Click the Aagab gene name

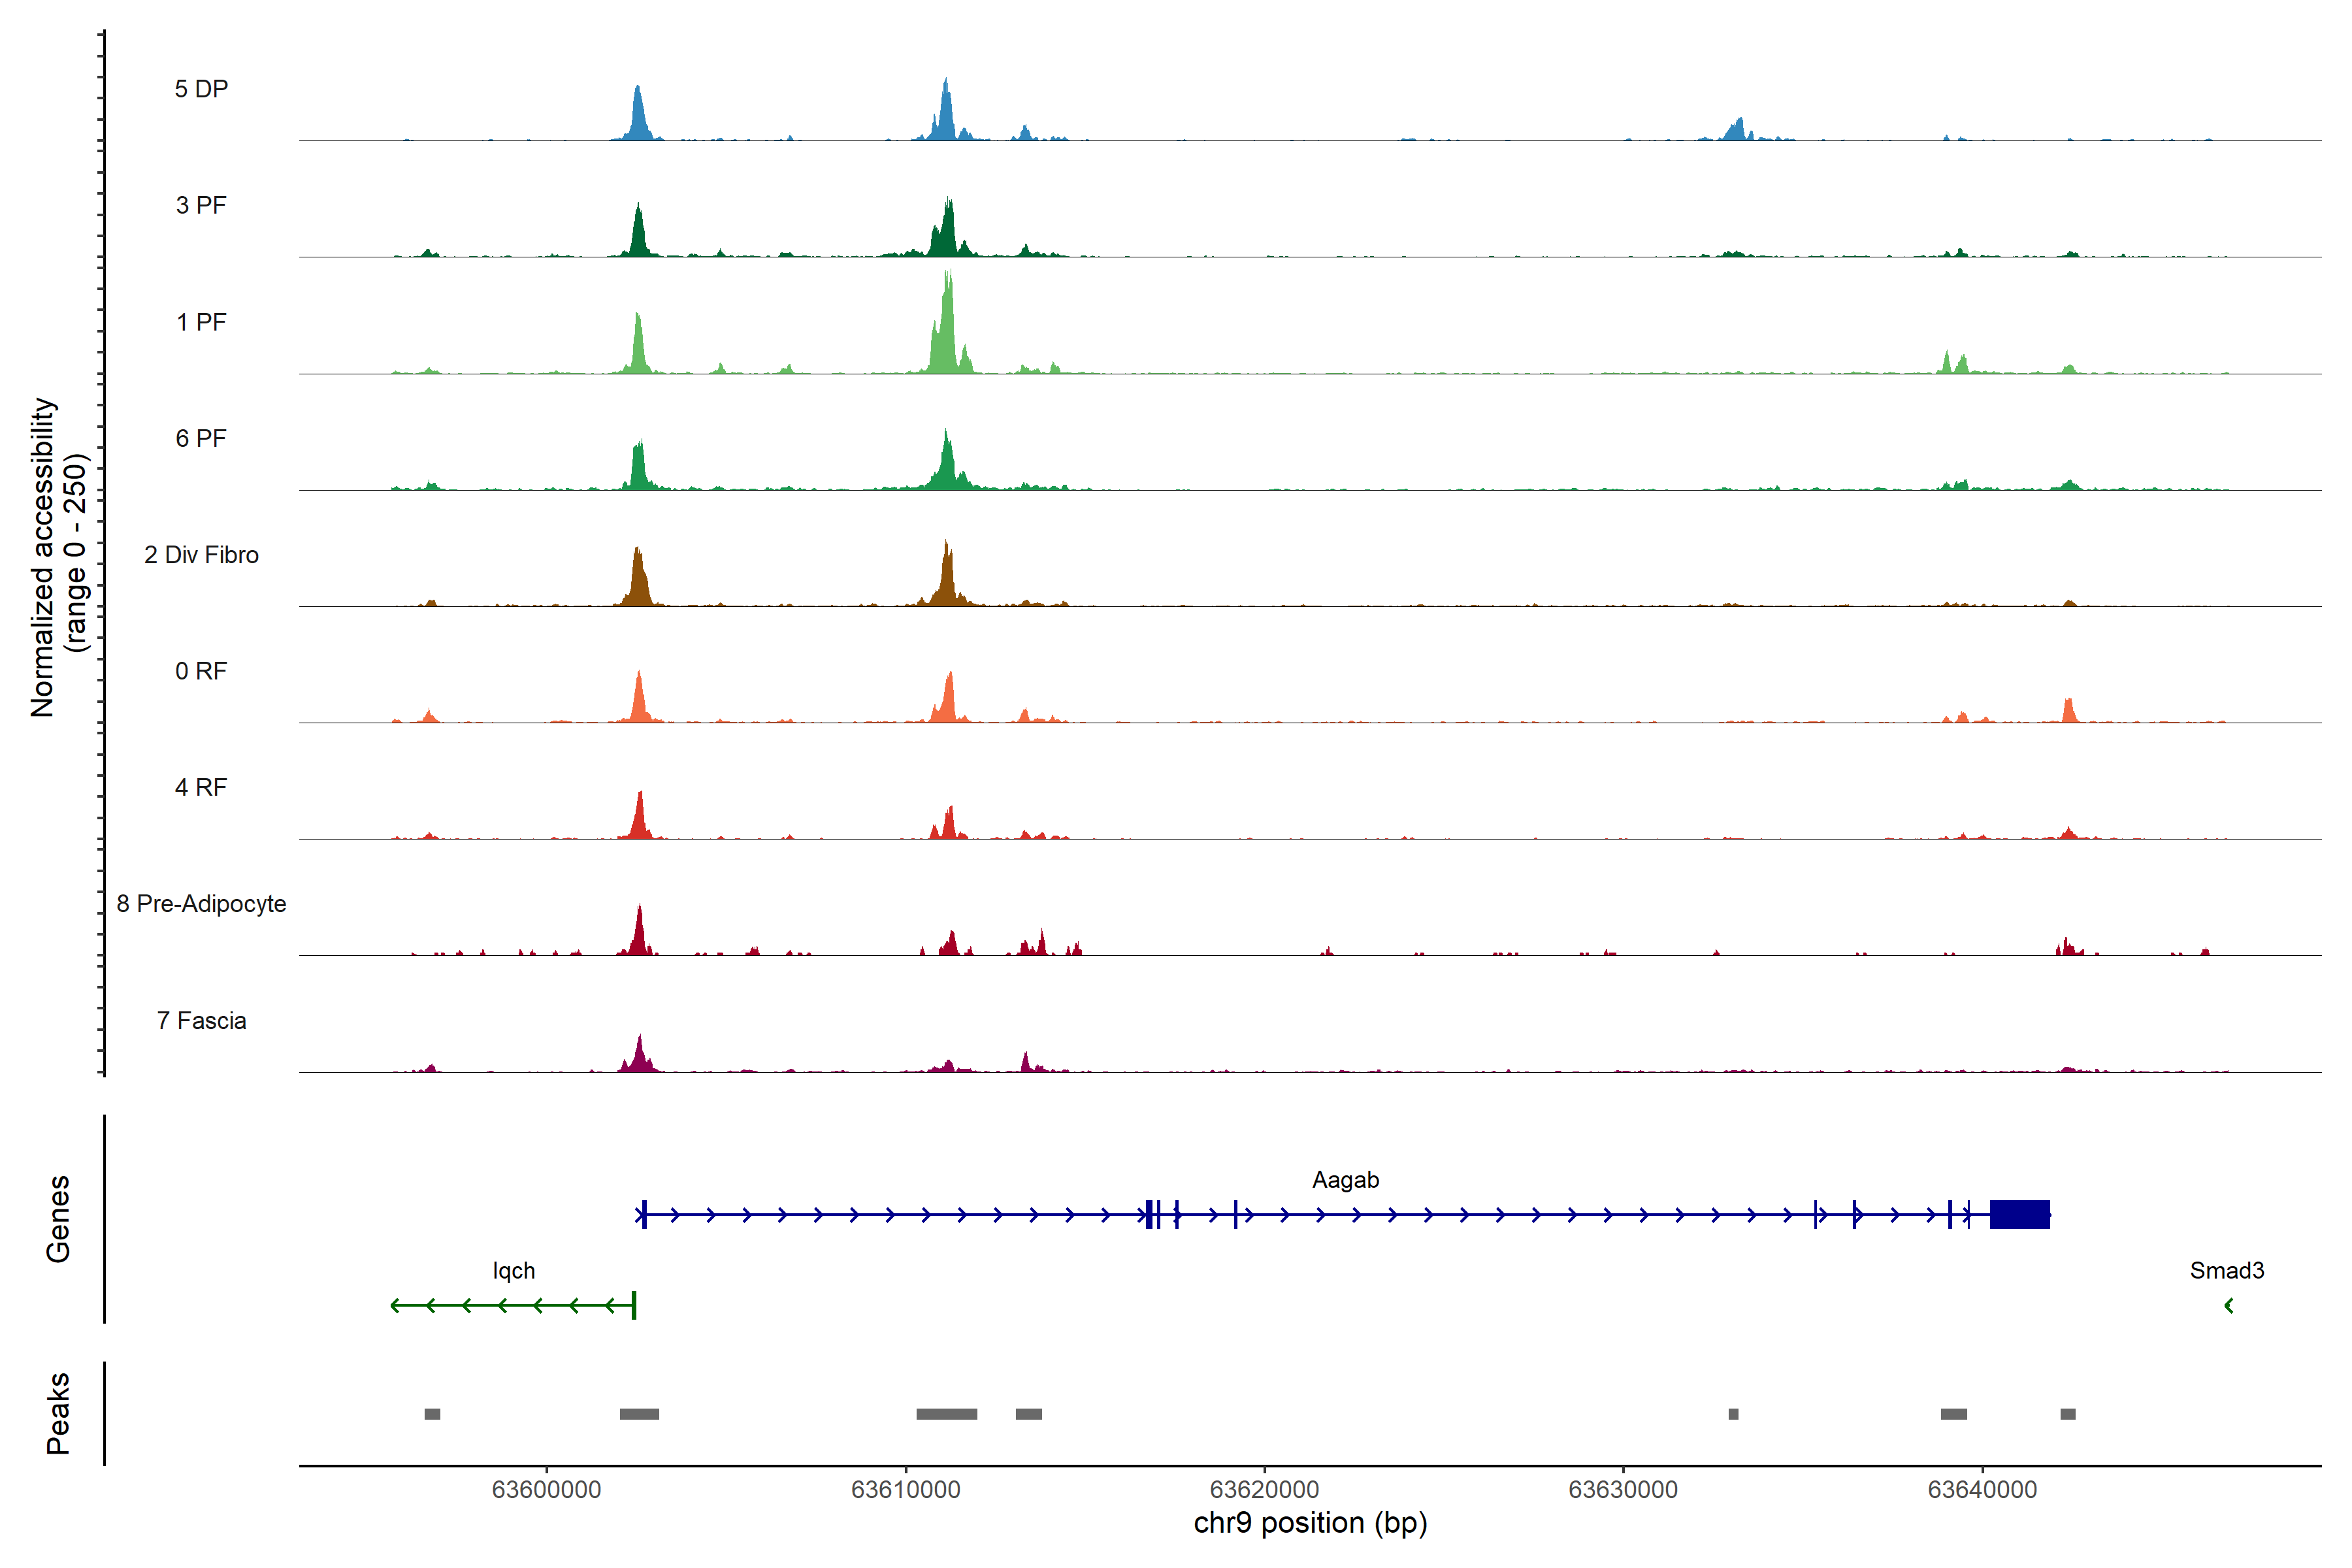click(x=1345, y=1180)
